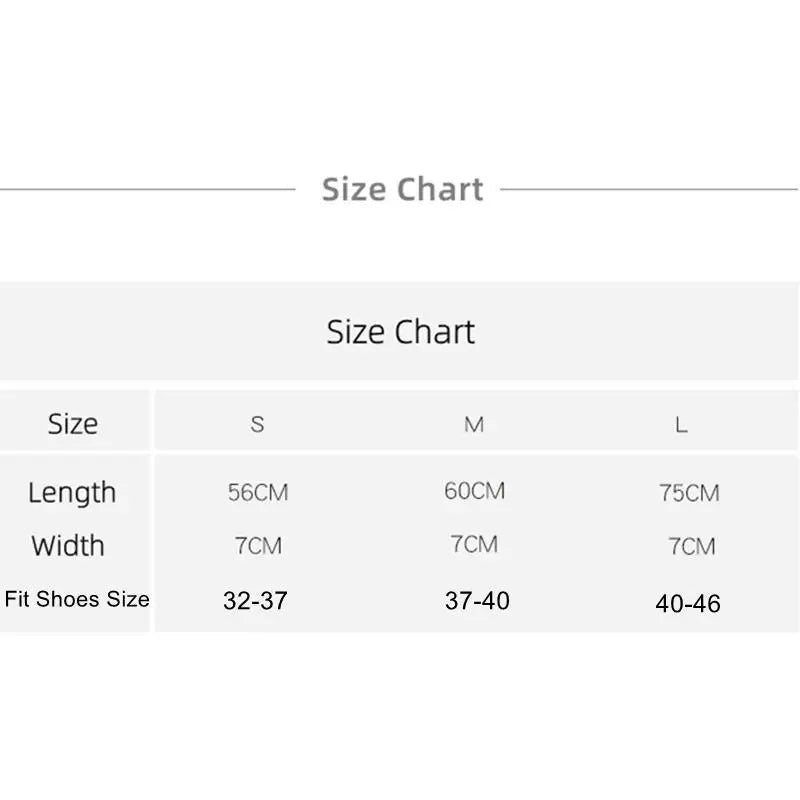Click the 7CM width under size S
Viewport: 800px width, 800px height.
[x=258, y=546]
